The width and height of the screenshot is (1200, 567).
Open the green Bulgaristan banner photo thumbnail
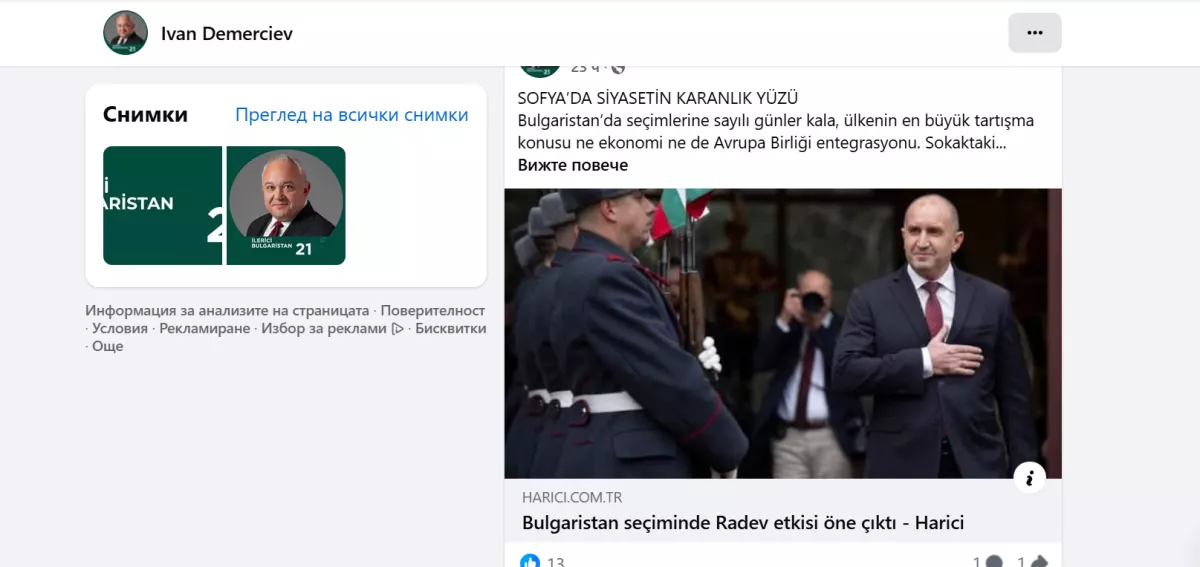162,205
